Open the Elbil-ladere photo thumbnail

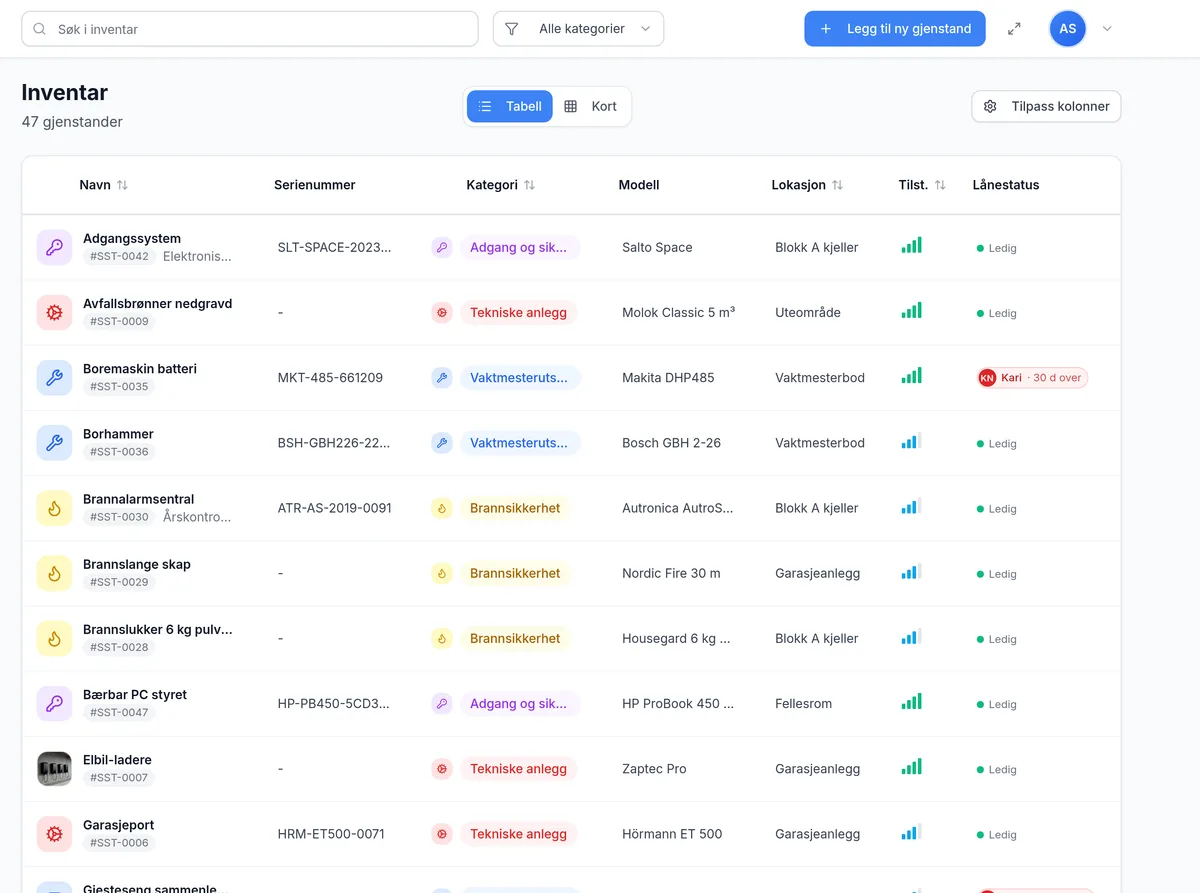tap(54, 769)
